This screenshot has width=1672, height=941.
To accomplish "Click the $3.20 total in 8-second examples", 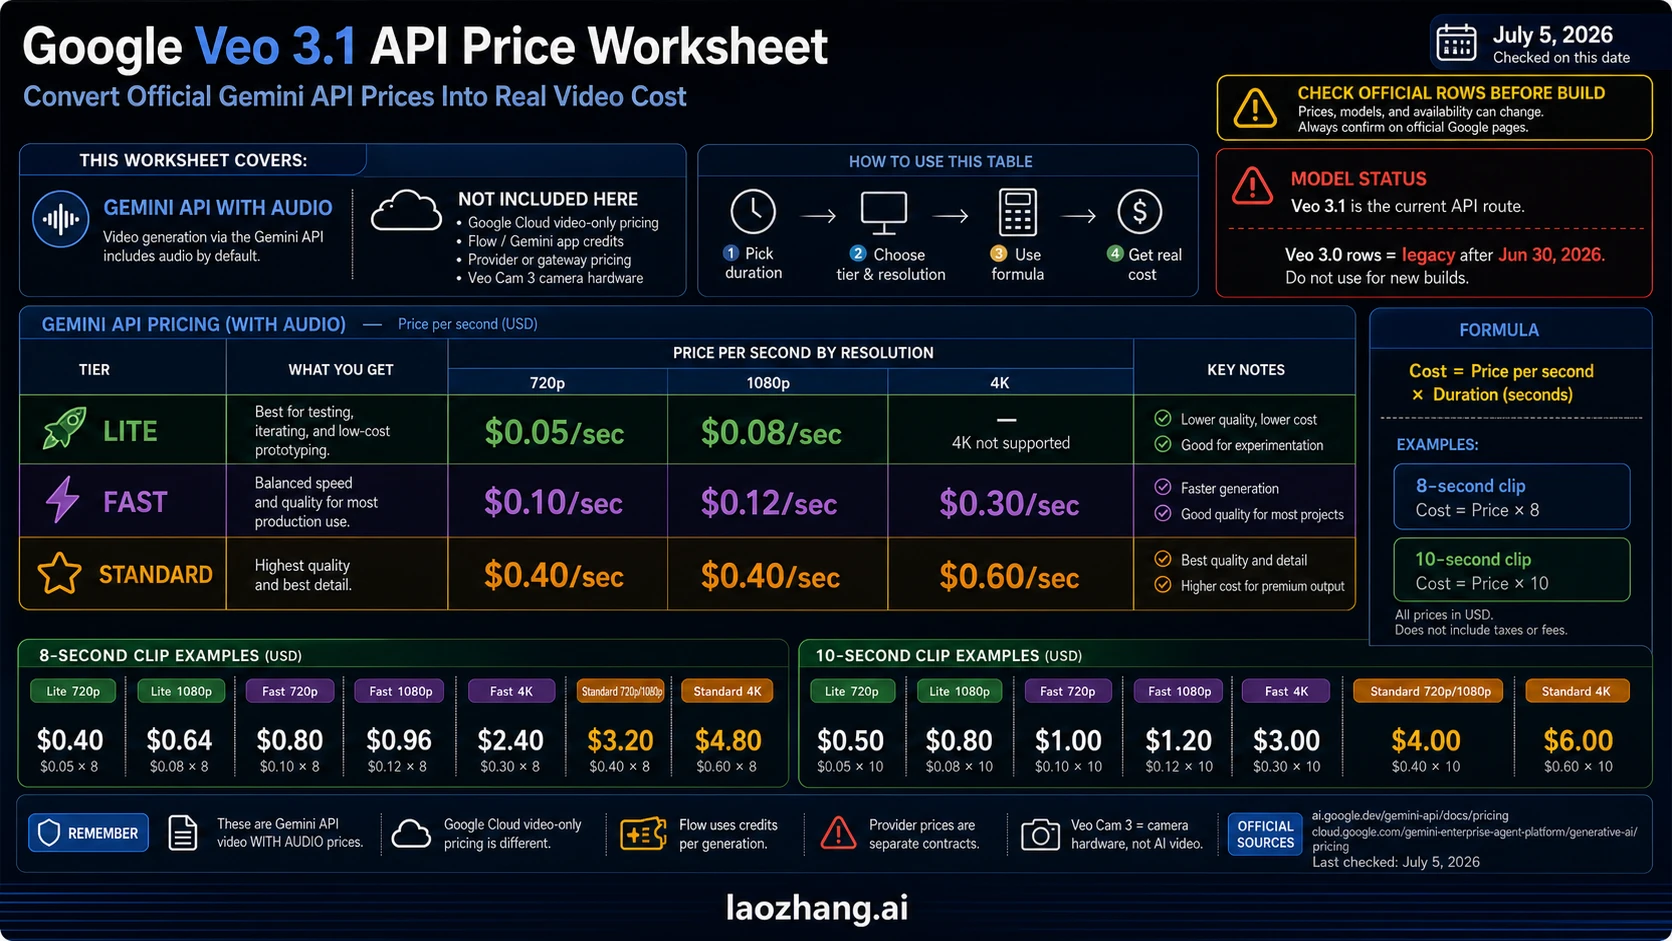I will [x=620, y=740].
